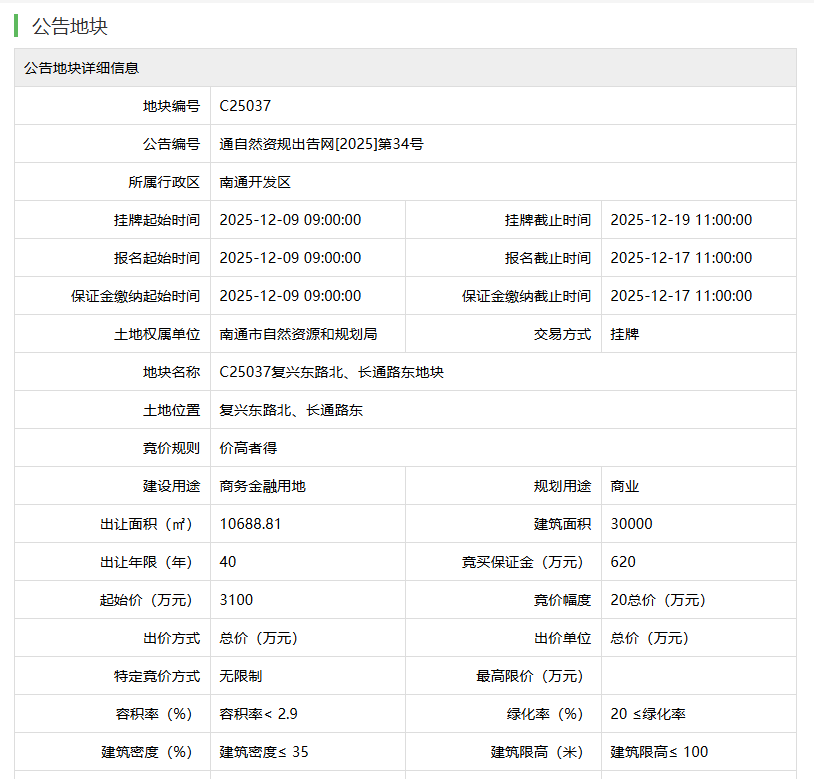This screenshot has width=814, height=779.
Task: Click the transaction method 挂牌
Action: click(x=626, y=333)
